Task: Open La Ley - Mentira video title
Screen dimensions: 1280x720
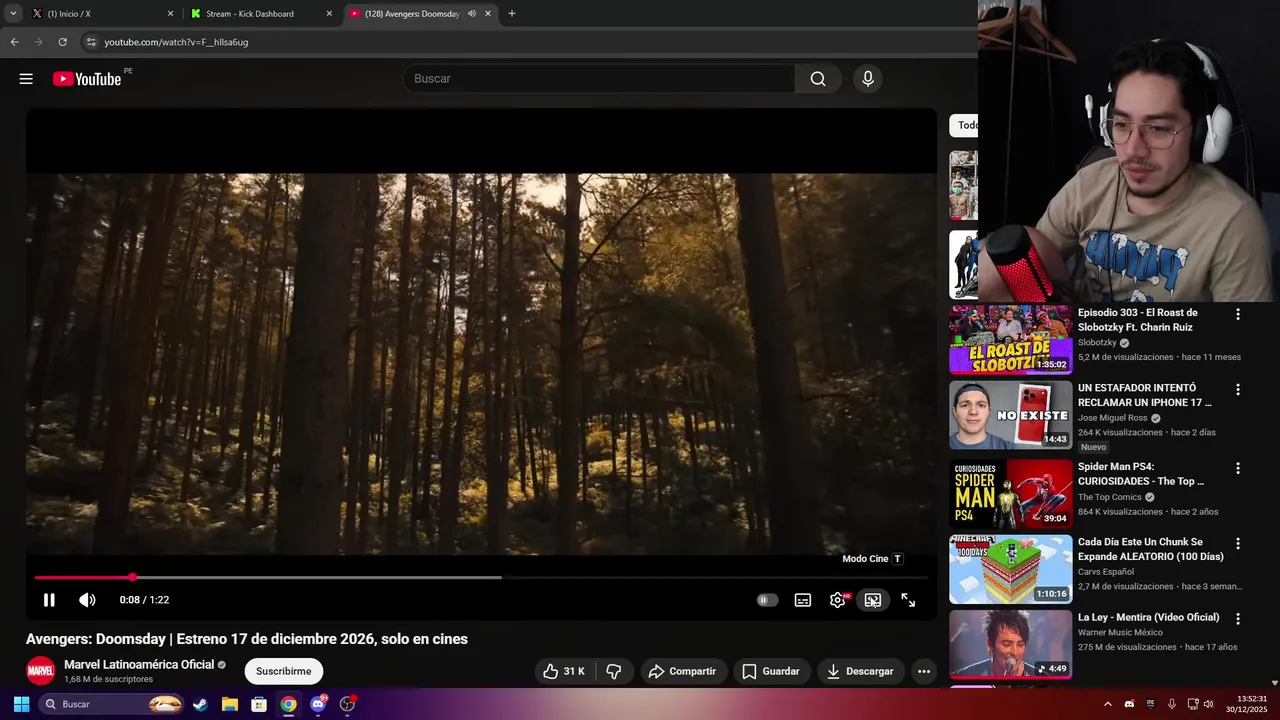Action: pos(1149,617)
